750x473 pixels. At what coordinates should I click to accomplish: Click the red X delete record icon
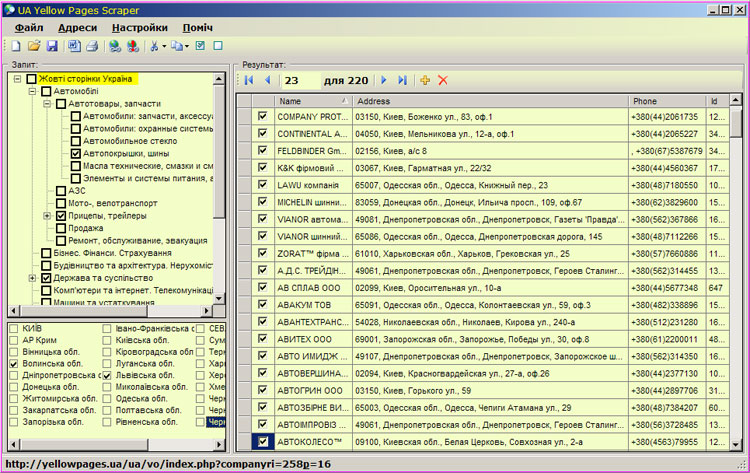(x=443, y=80)
